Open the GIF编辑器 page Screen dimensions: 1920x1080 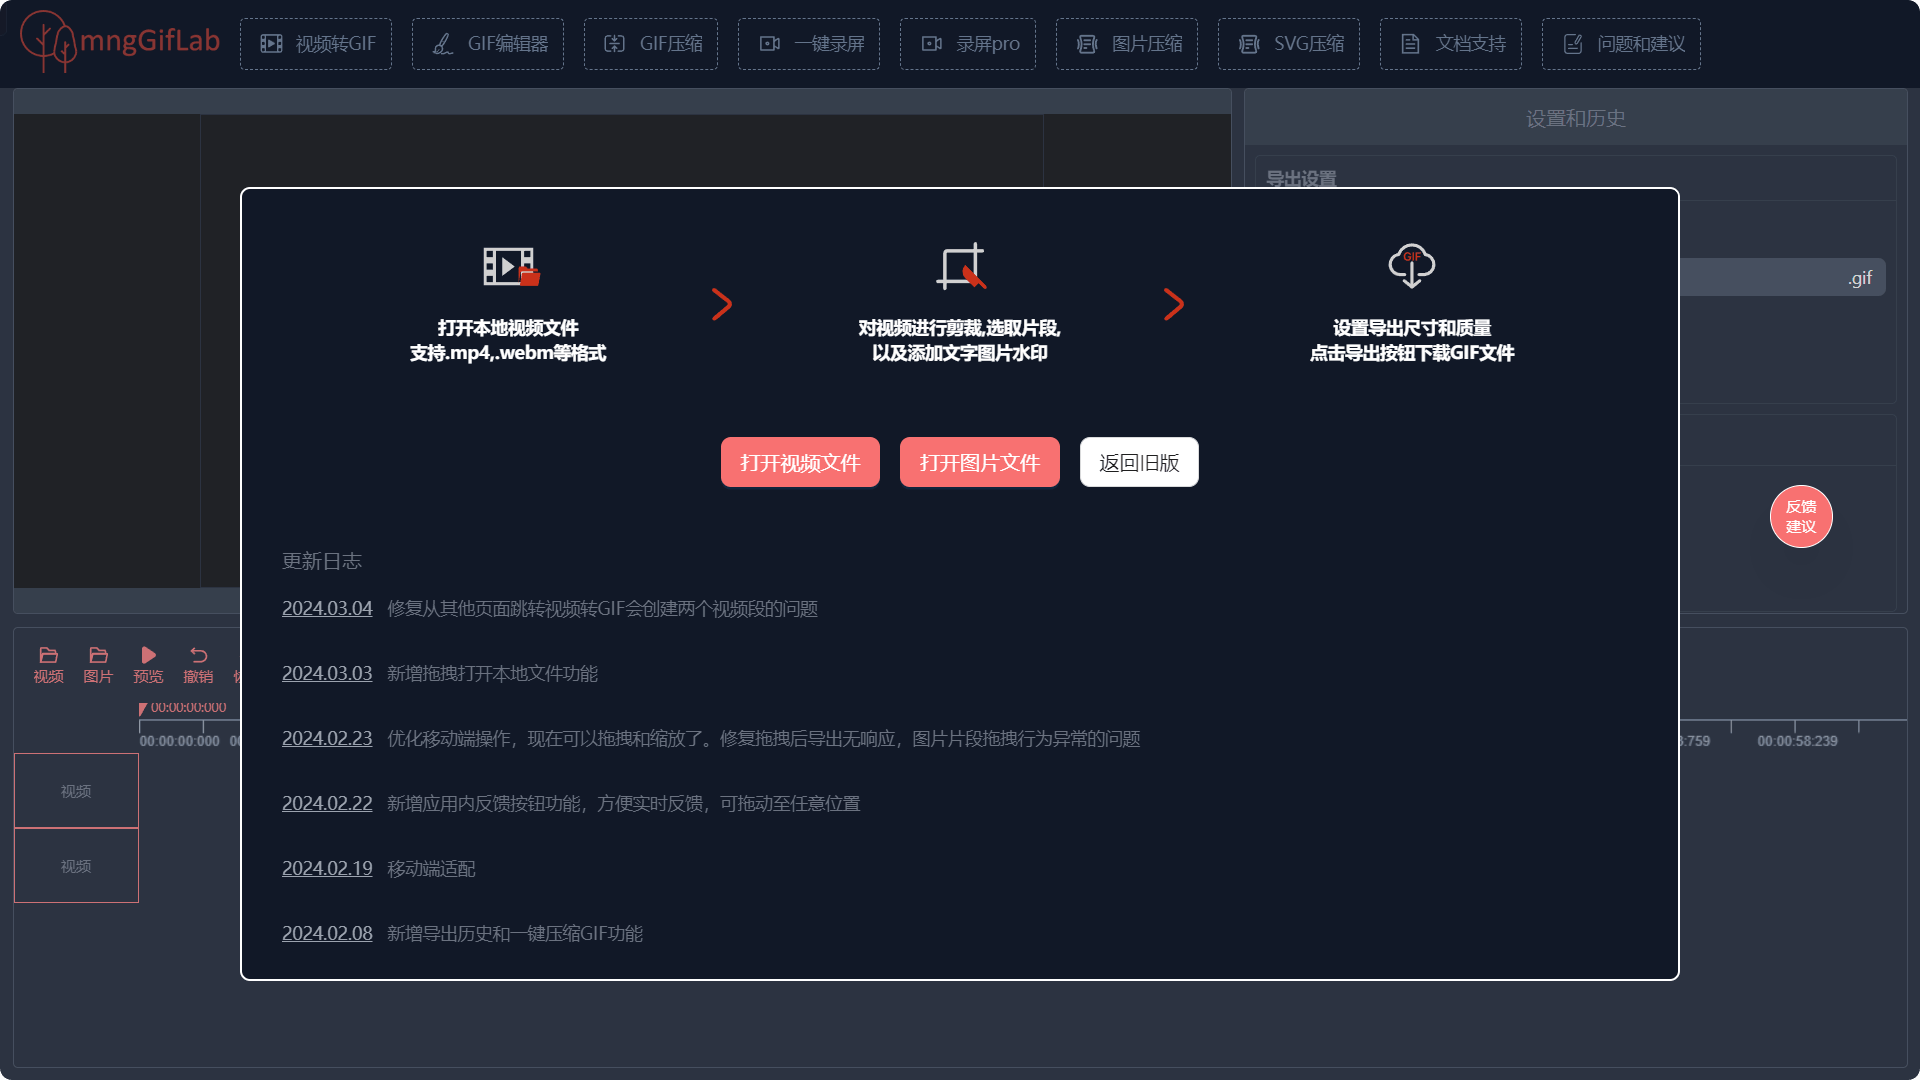click(x=488, y=44)
